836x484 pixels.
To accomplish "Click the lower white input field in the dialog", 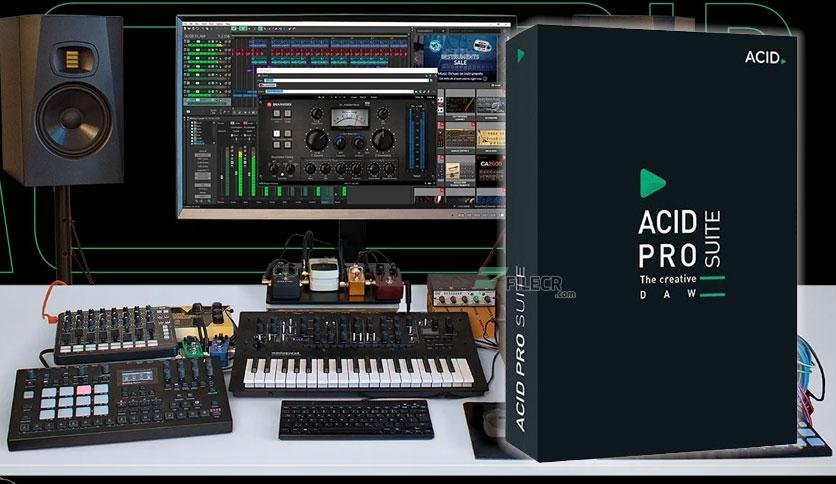I will coord(341,92).
